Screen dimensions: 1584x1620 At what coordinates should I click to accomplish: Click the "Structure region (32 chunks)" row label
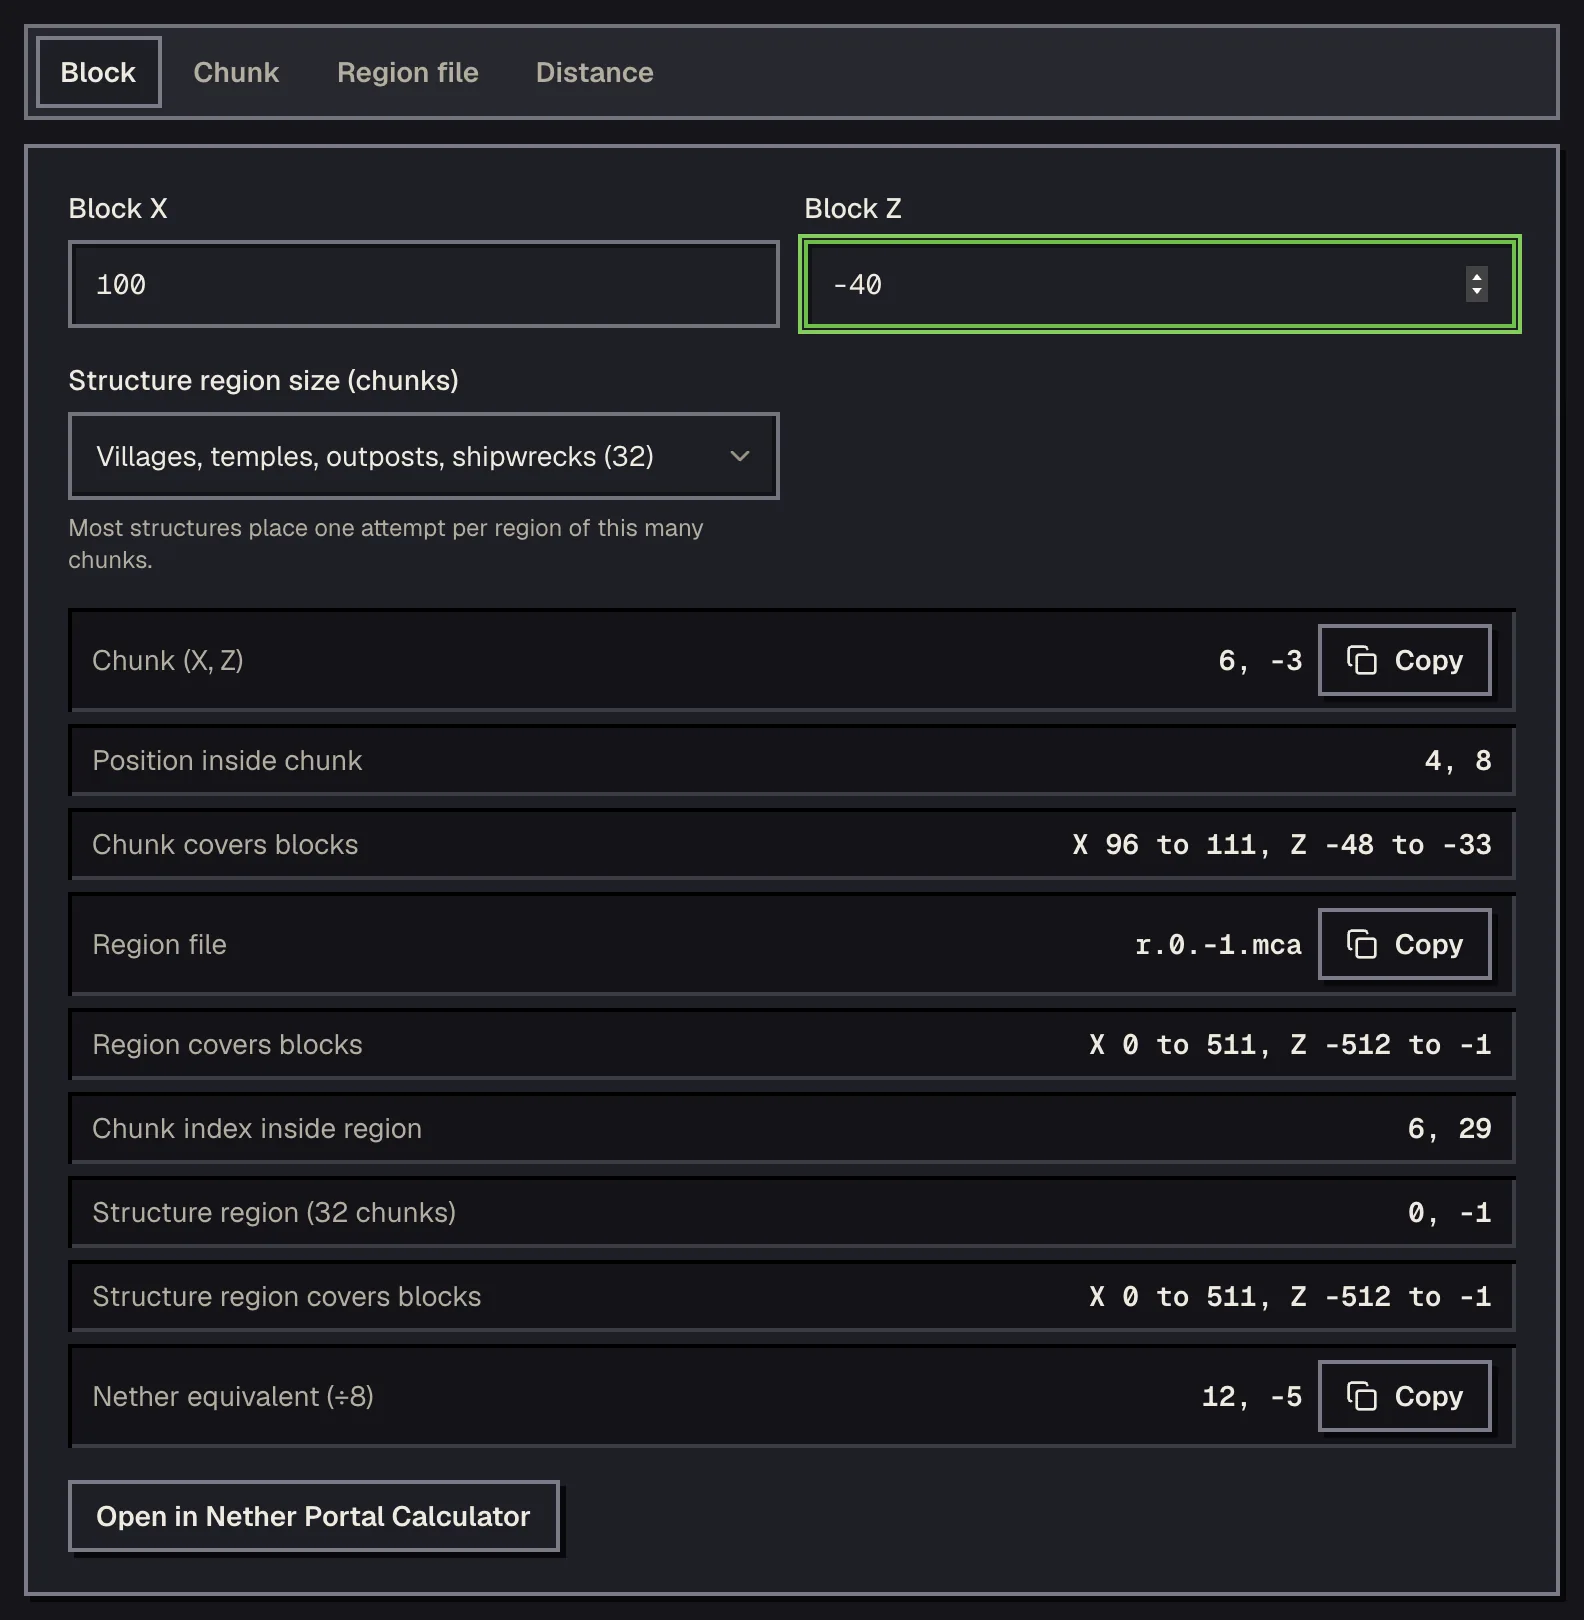274,1212
